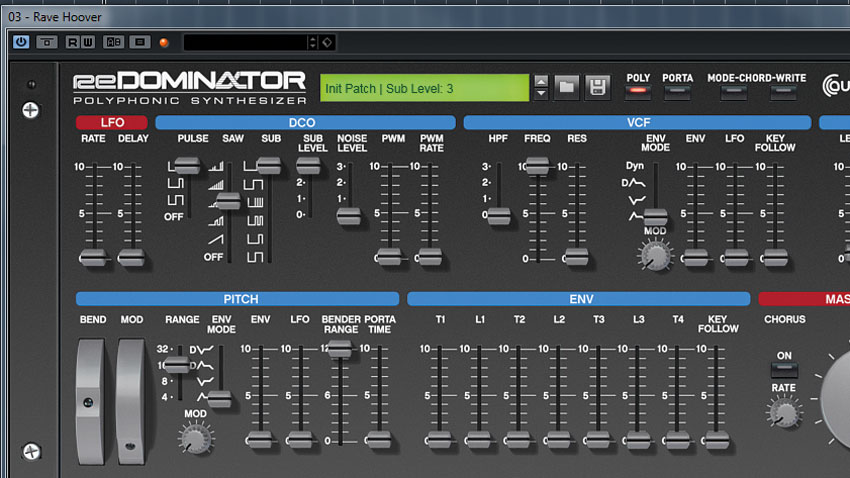Click the Read automation R button

coord(72,42)
